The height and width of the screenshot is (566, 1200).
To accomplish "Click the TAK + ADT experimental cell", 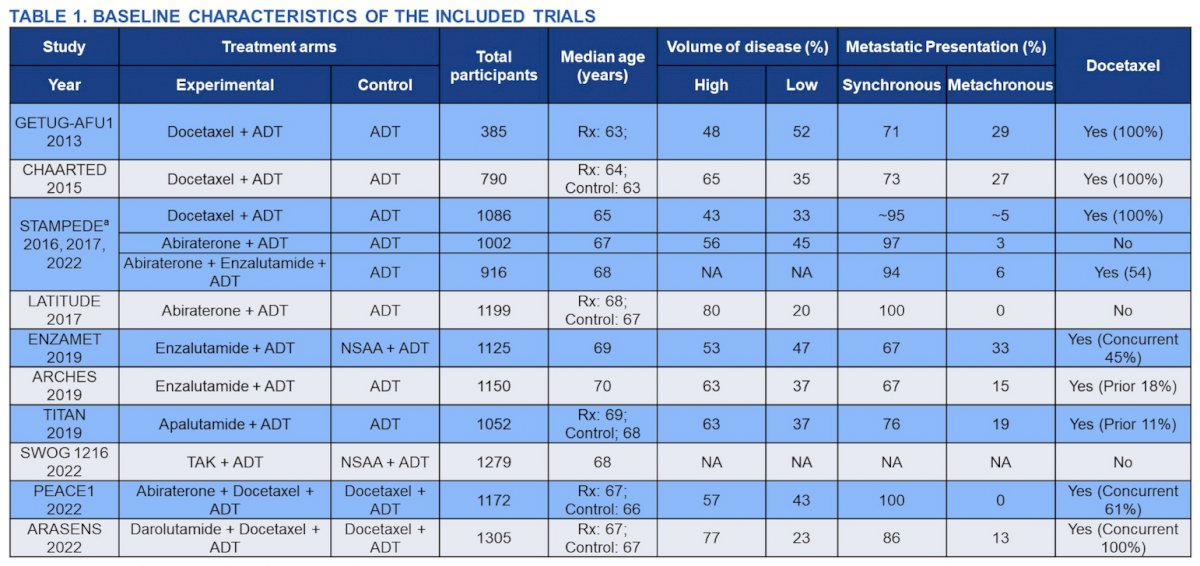I will click(x=225, y=462).
